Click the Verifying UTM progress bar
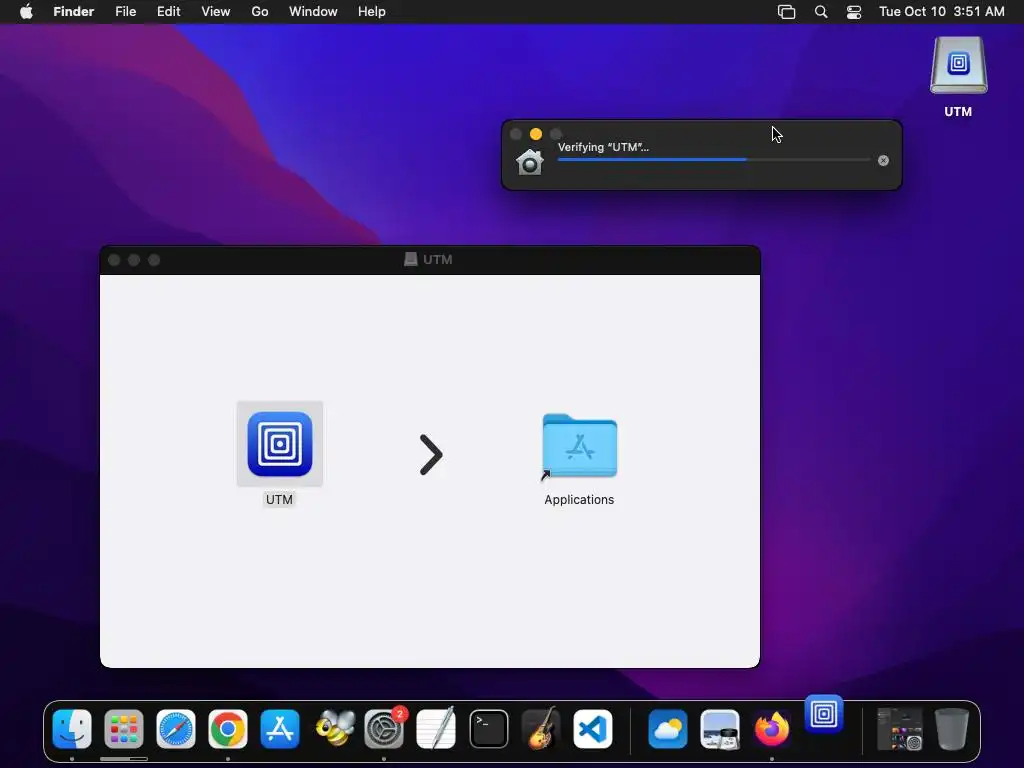Image resolution: width=1024 pixels, height=768 pixels. 713,159
